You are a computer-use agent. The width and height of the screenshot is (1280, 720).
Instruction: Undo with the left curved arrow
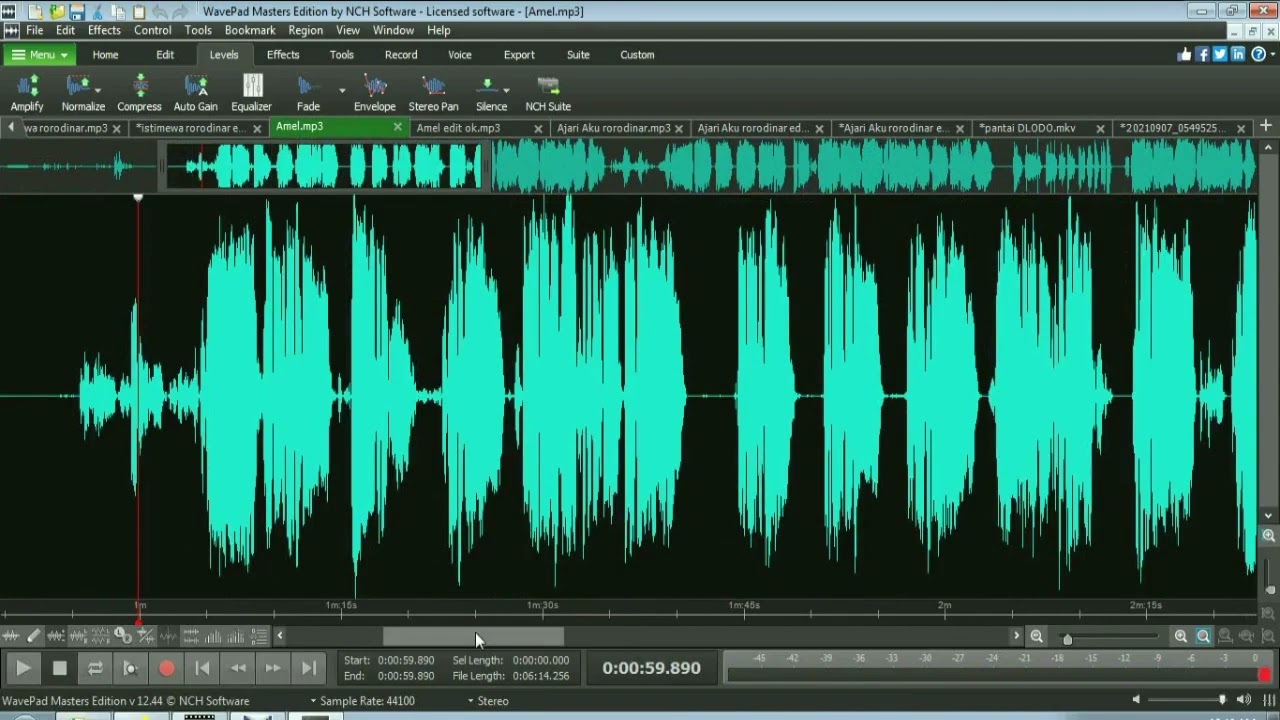click(160, 12)
